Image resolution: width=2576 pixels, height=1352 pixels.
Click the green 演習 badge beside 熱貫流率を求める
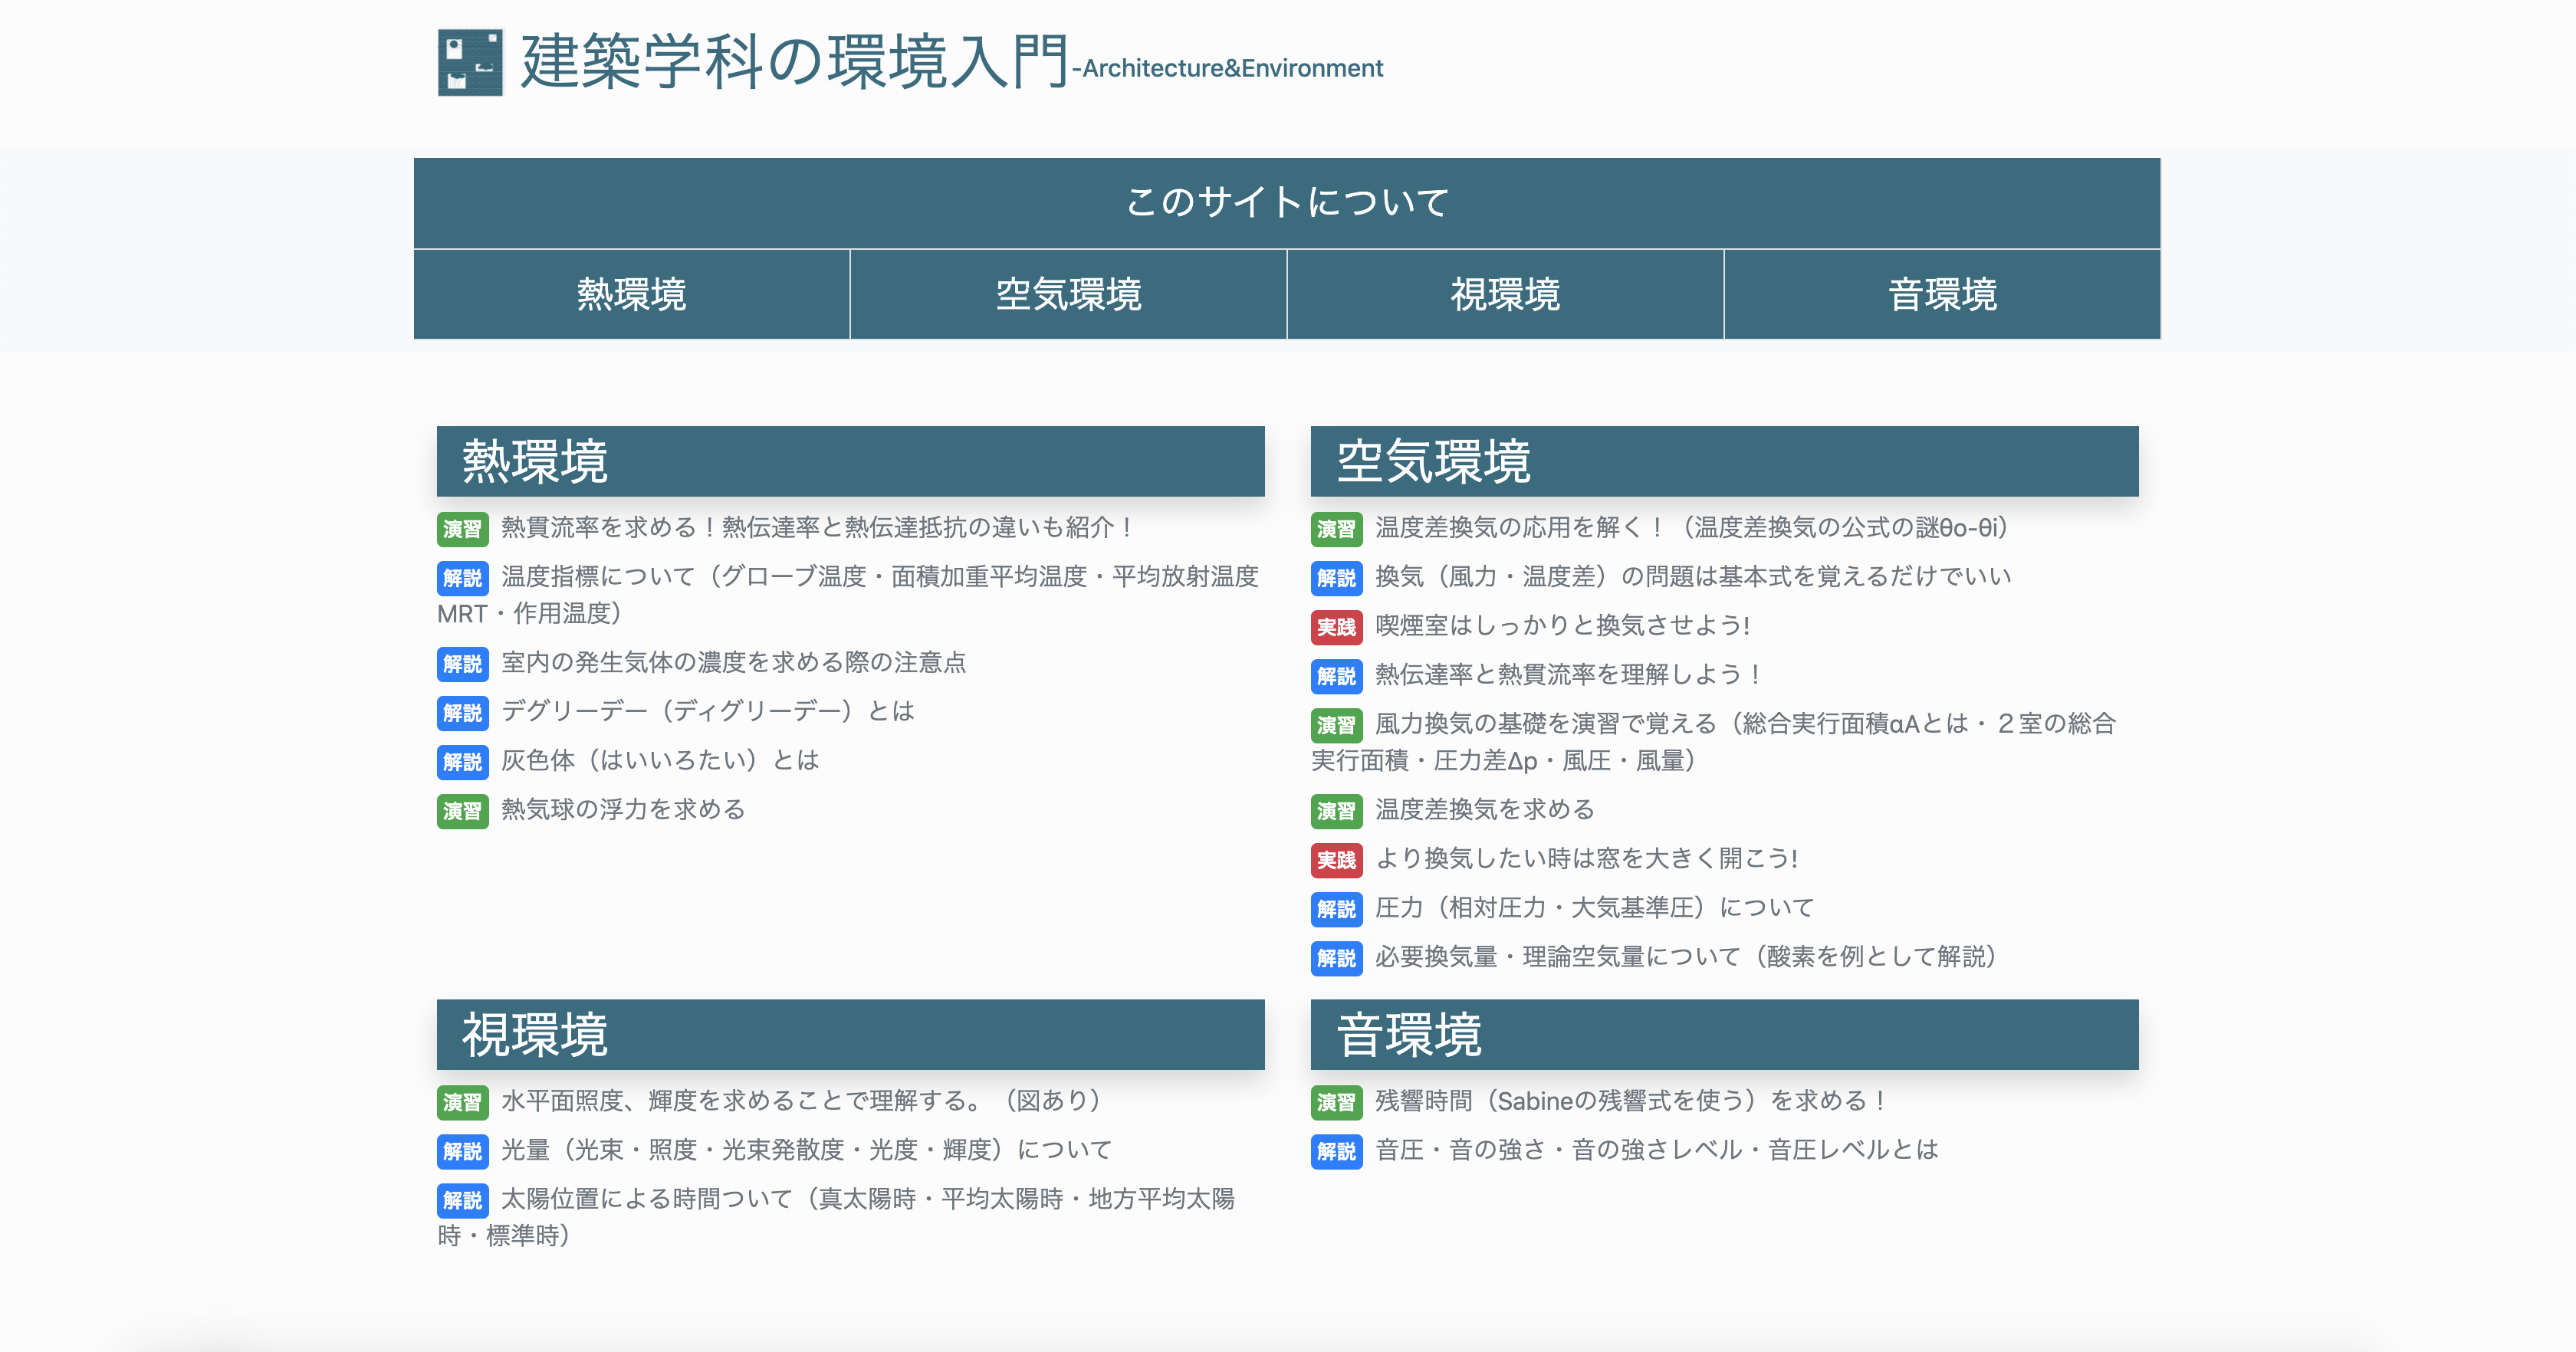tap(462, 528)
